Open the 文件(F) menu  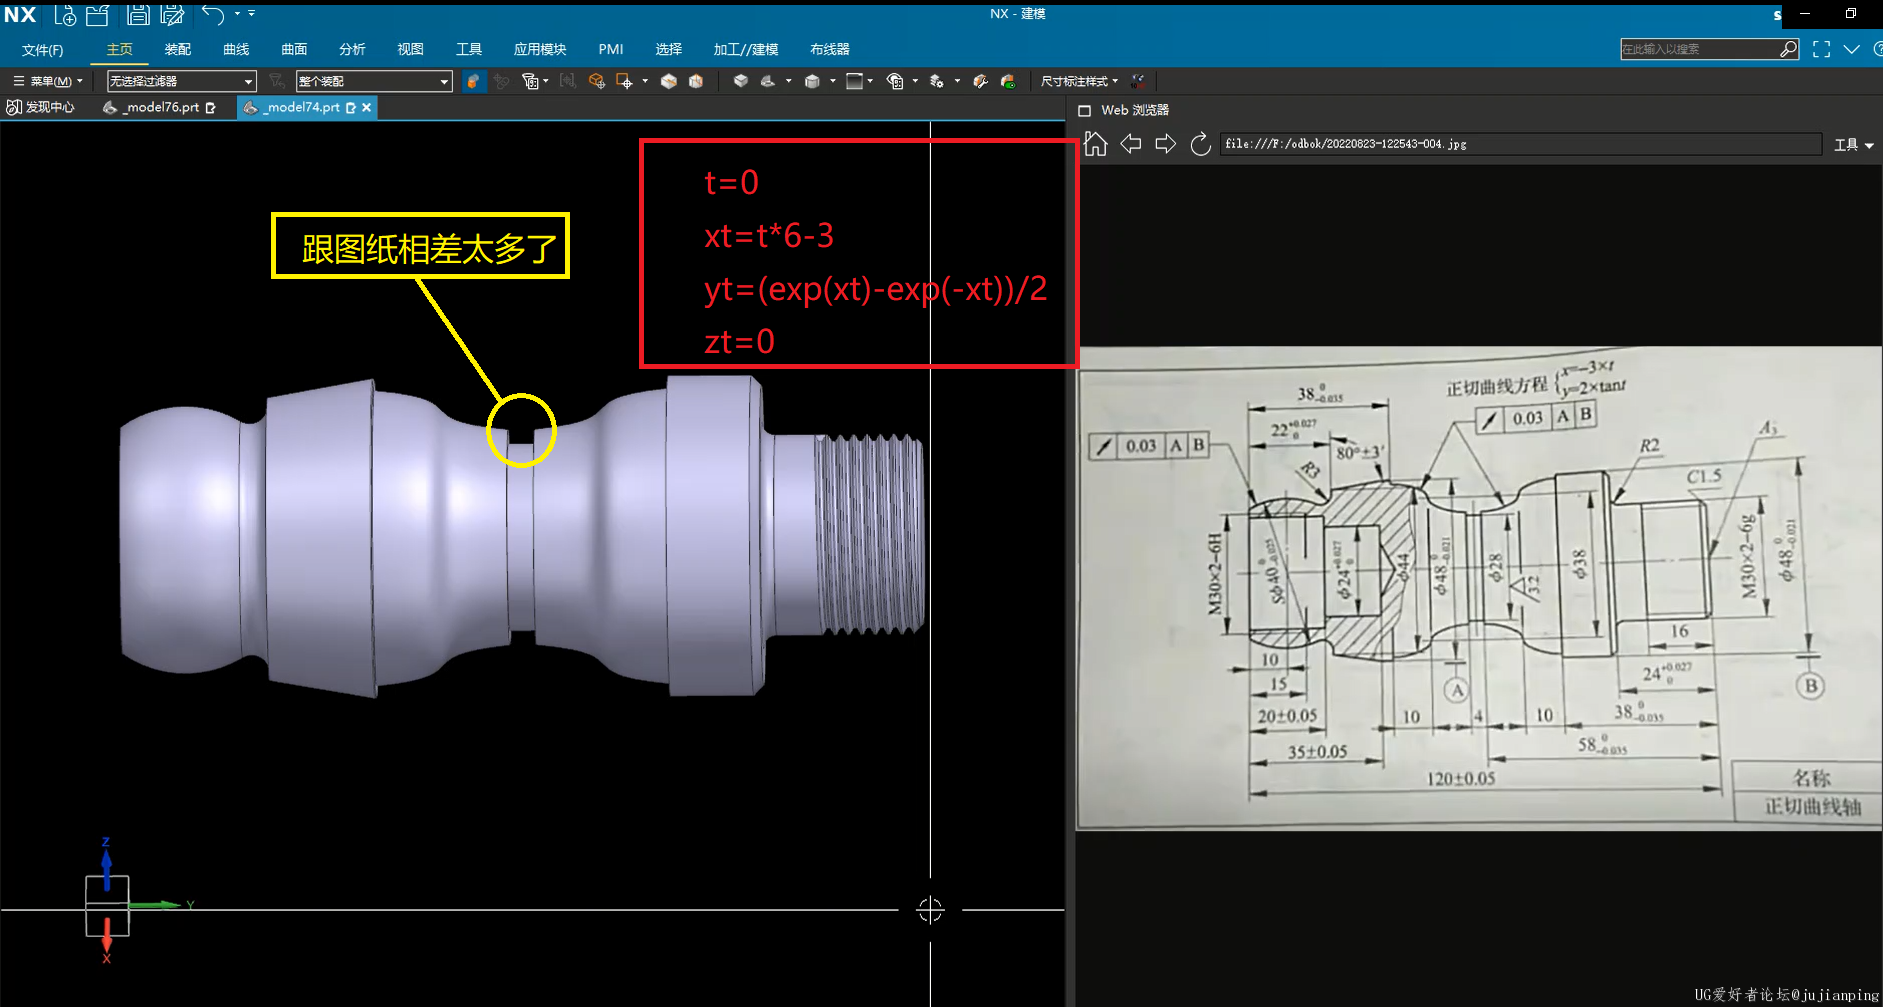pyautogui.click(x=43, y=50)
